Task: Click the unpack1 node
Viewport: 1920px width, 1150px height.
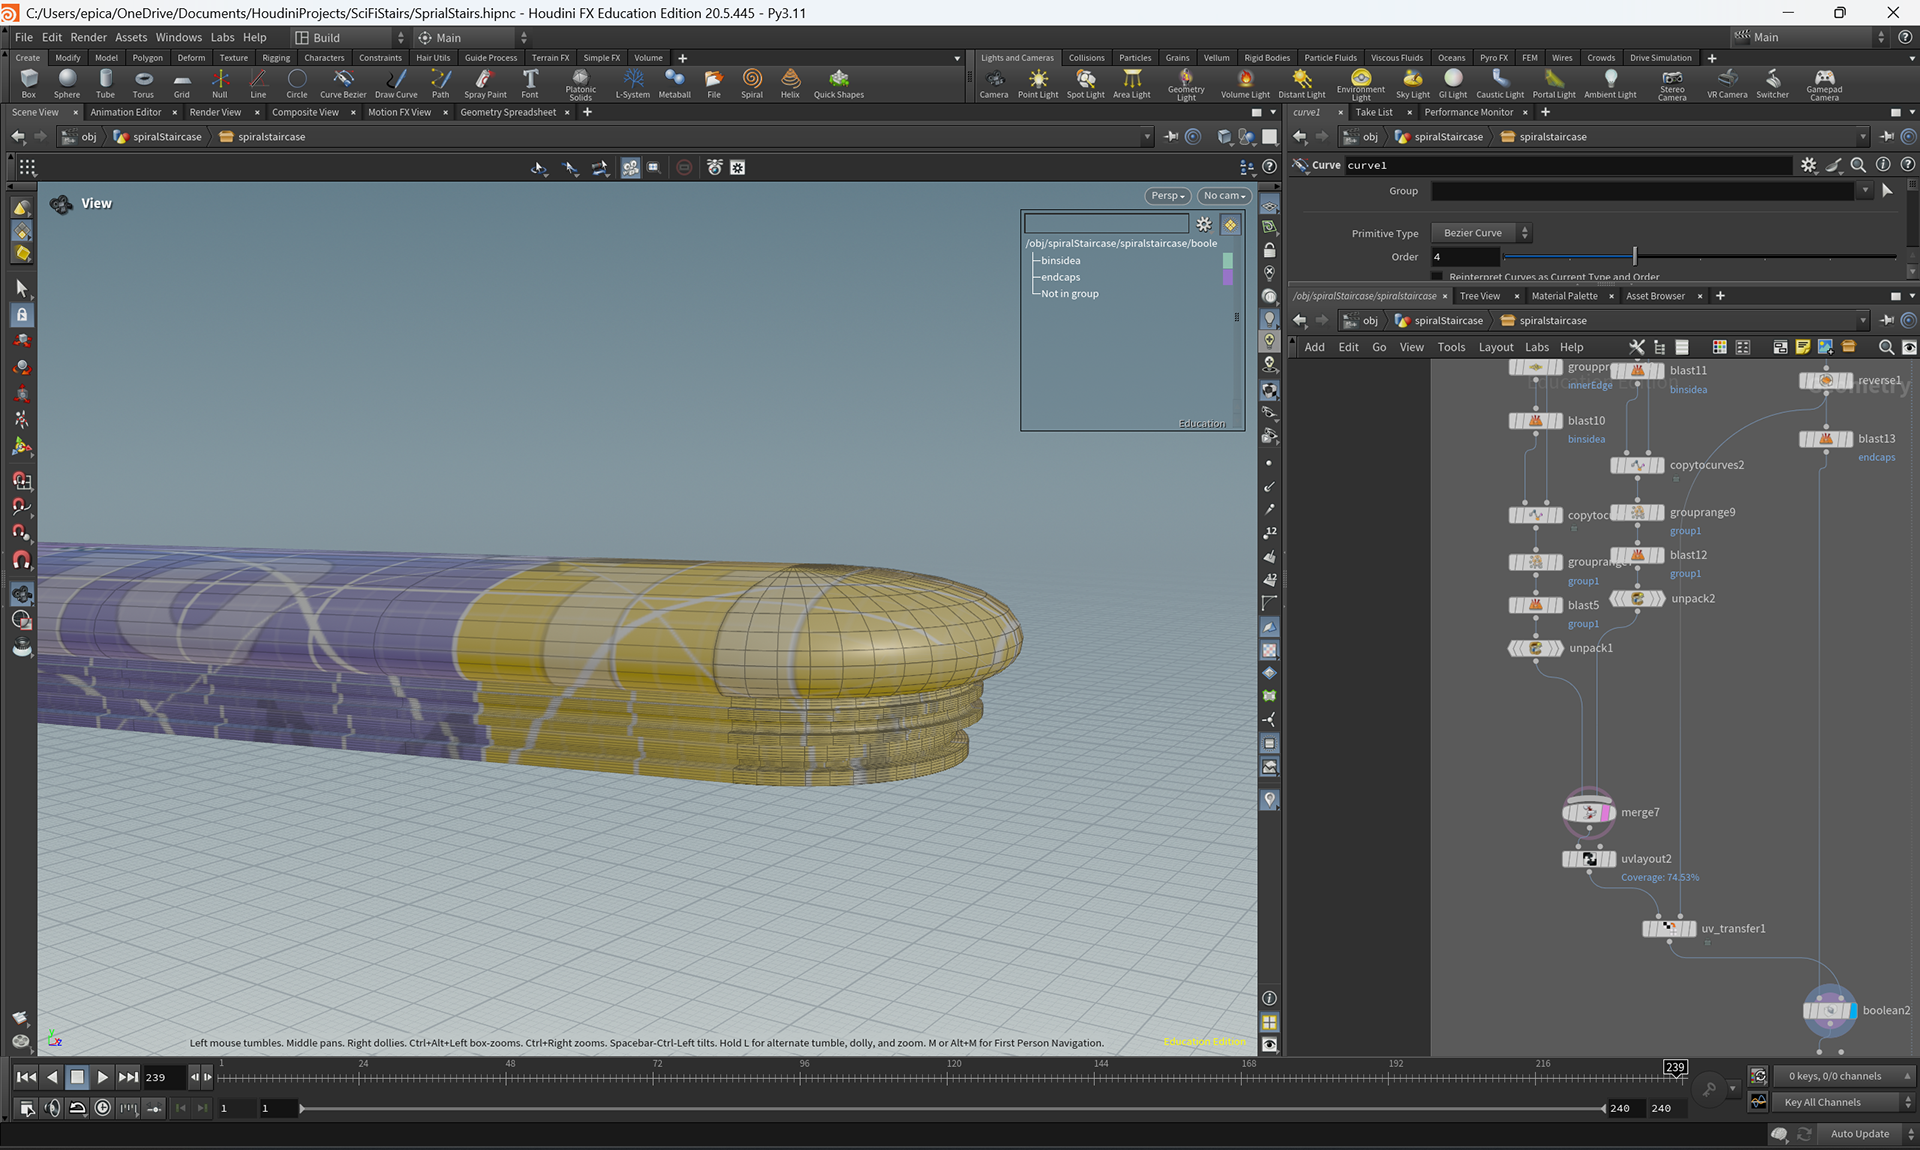Action: pos(1536,648)
